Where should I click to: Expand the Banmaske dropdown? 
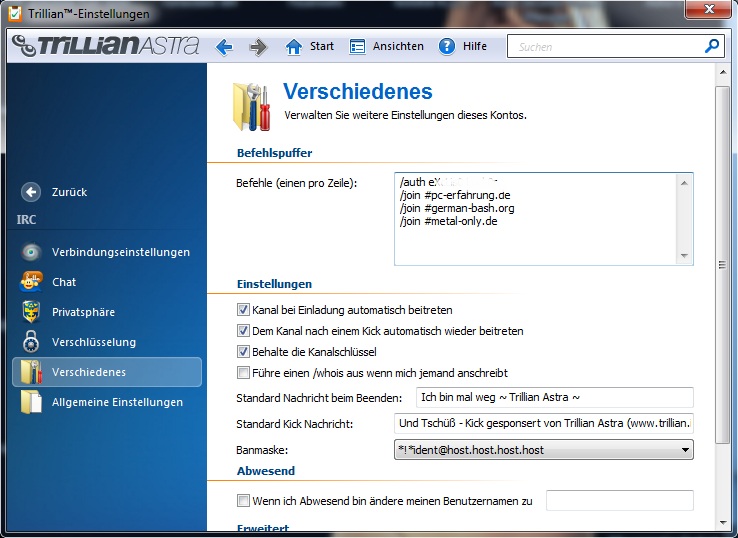tap(684, 451)
